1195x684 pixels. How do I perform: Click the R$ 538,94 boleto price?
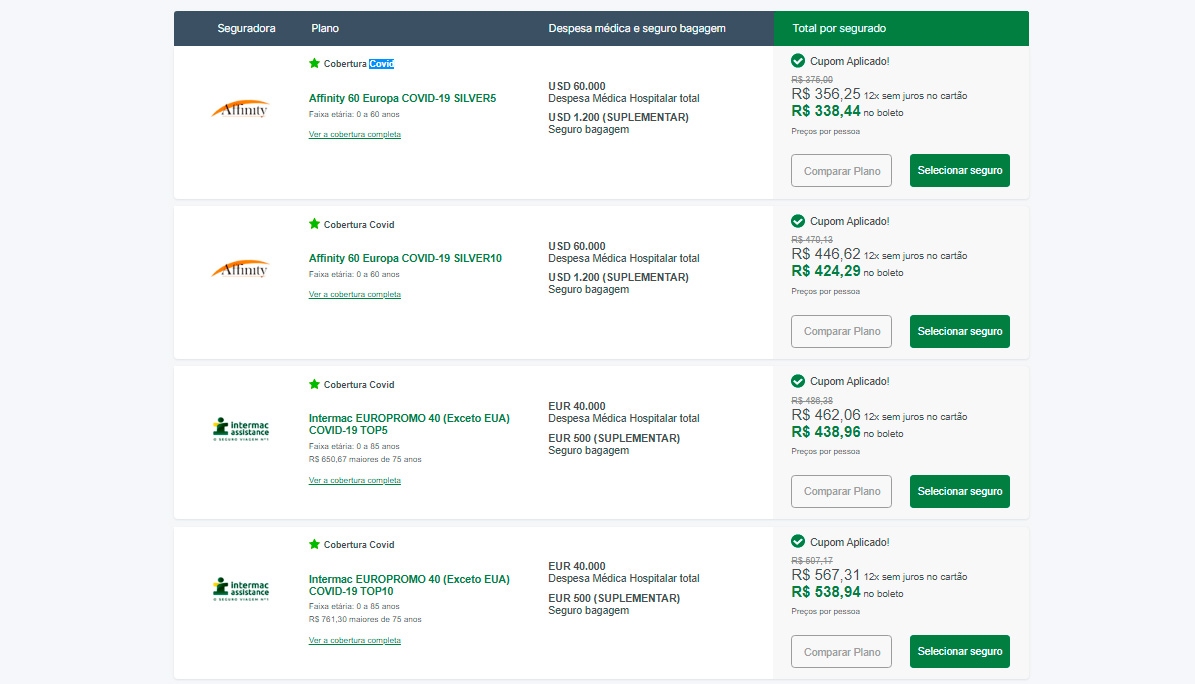[x=825, y=592]
